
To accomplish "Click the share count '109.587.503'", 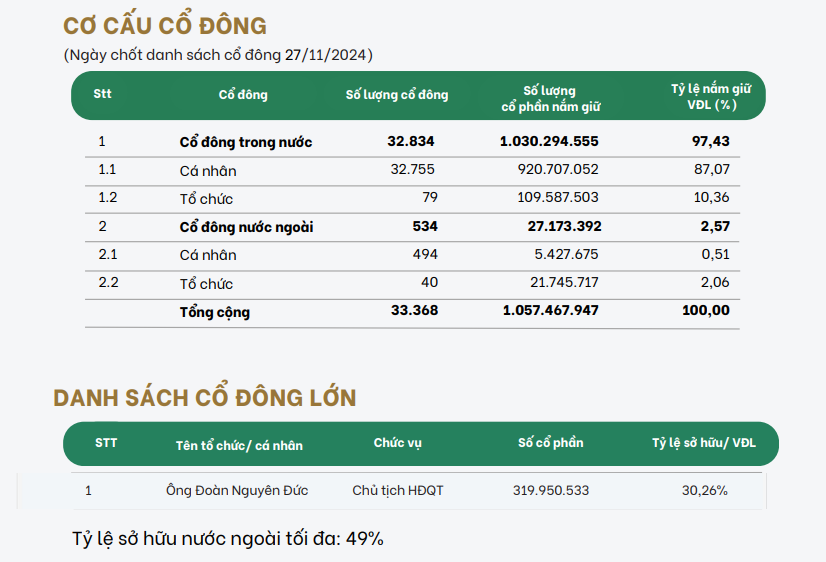I will (x=558, y=197).
